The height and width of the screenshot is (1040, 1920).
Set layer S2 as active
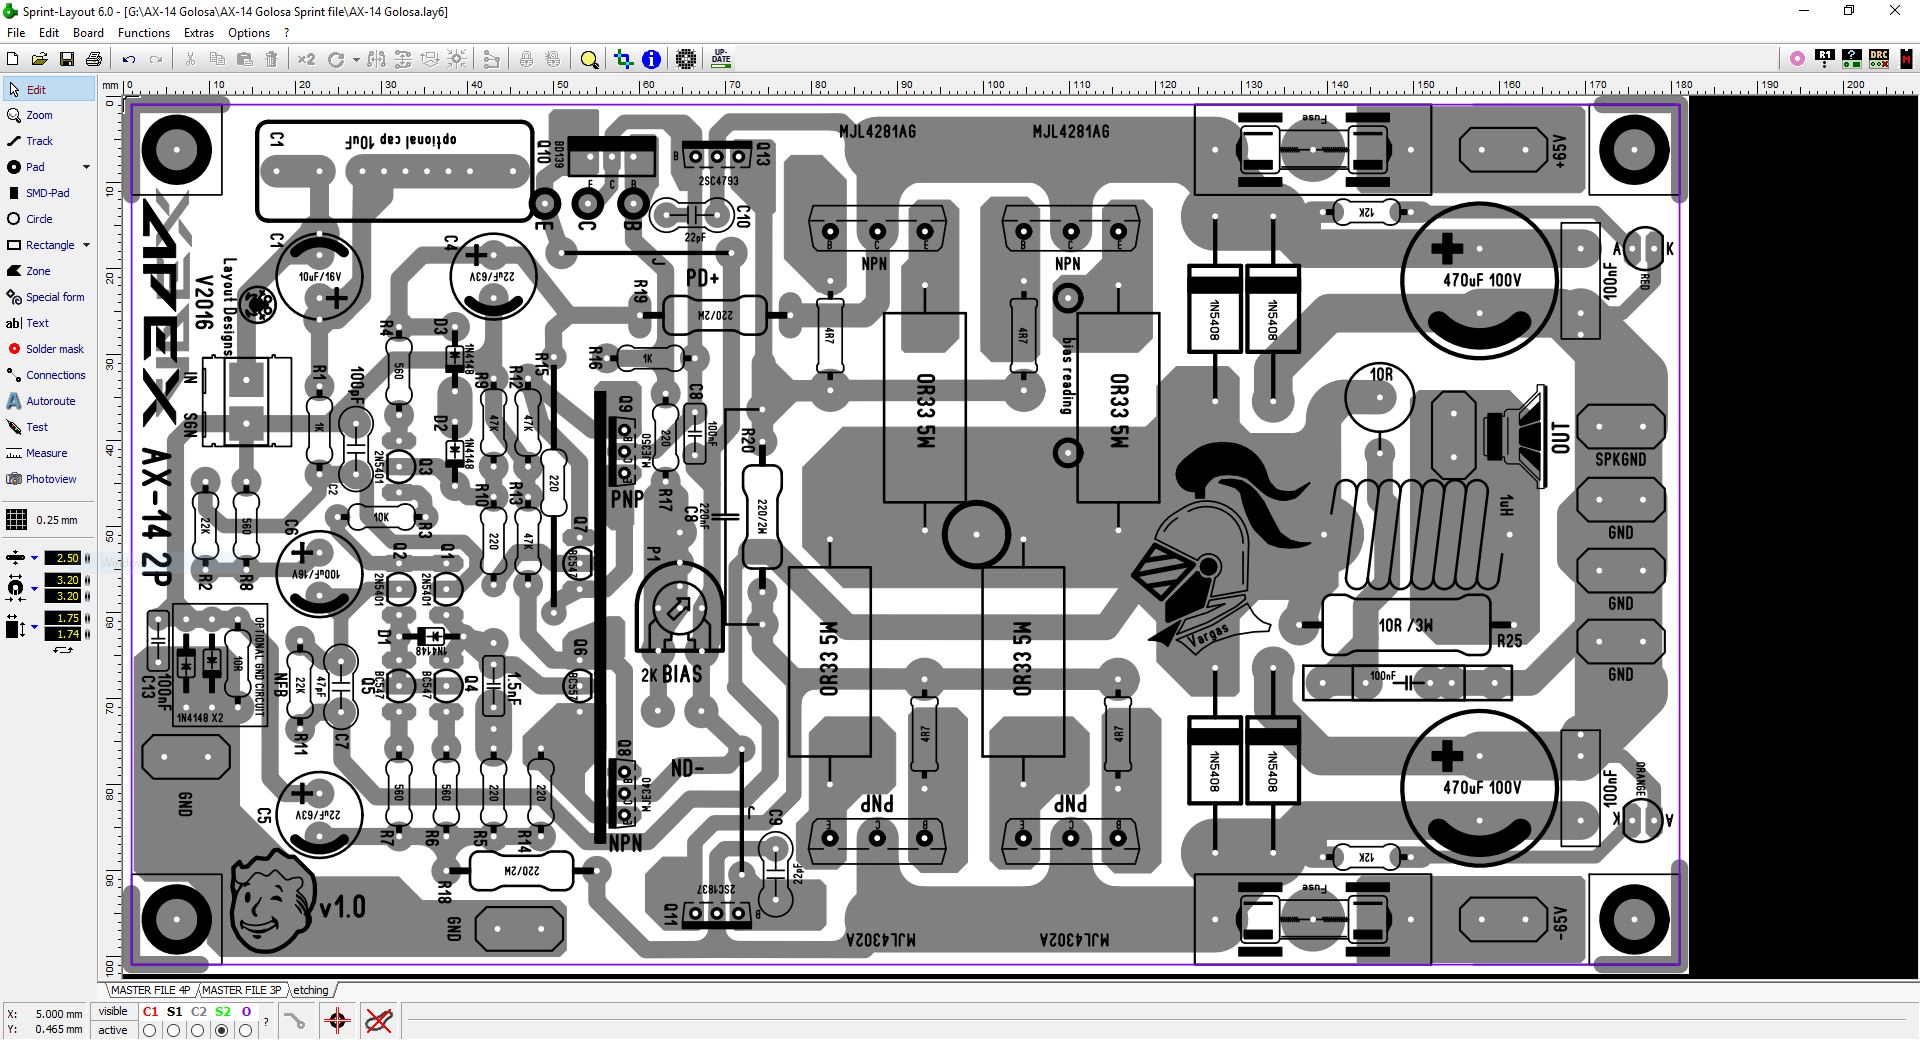coord(222,1030)
